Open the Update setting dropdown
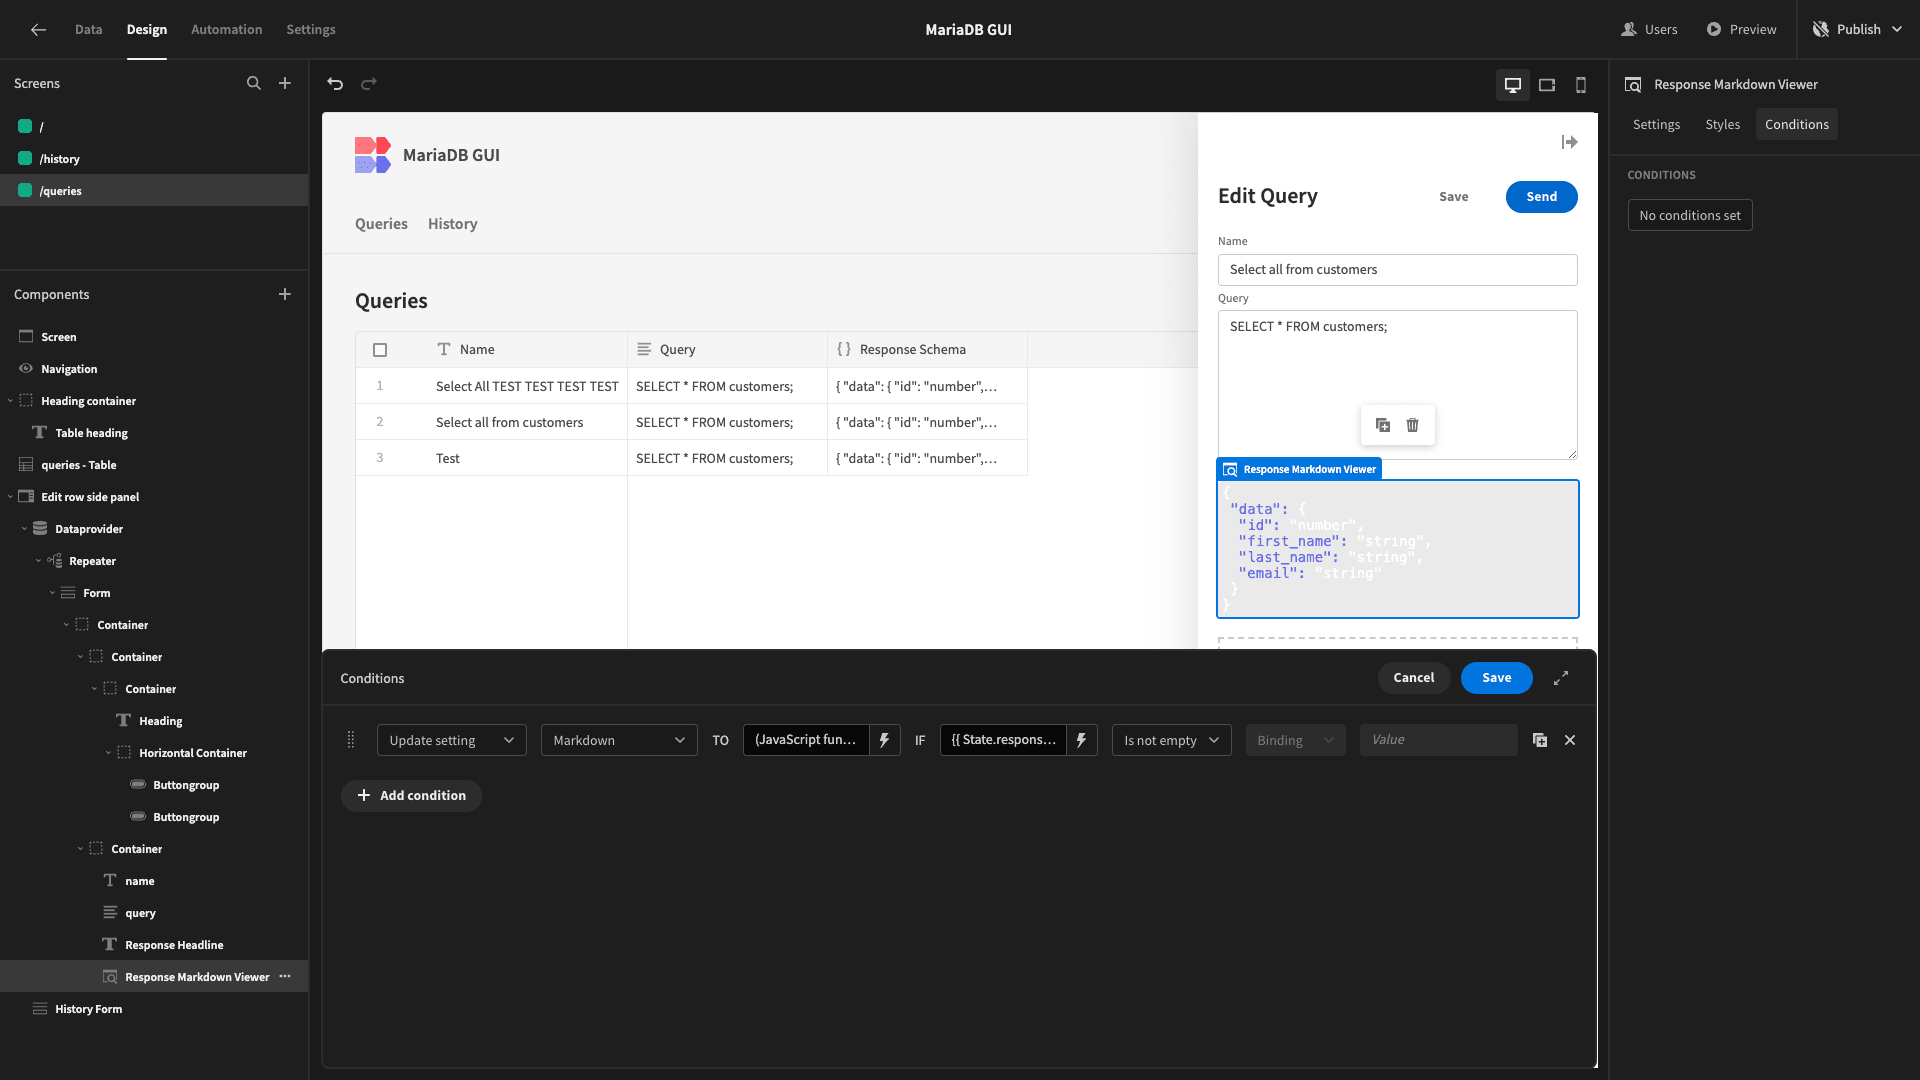This screenshot has width=1920, height=1080. point(452,740)
